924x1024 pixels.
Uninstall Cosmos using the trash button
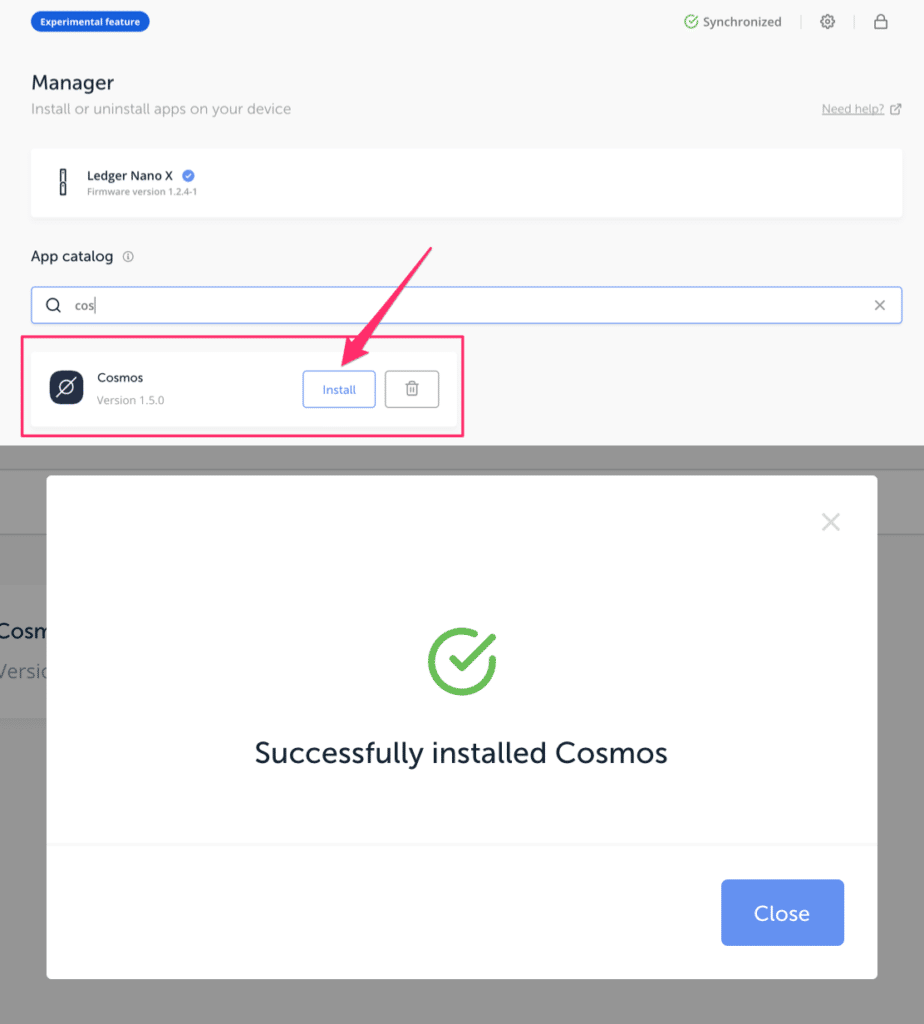pyautogui.click(x=412, y=389)
